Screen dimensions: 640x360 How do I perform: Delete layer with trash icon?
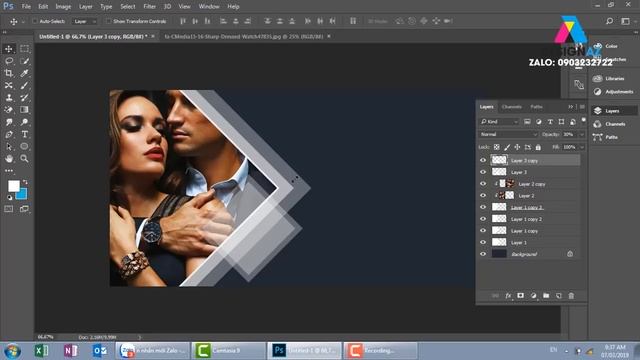(x=571, y=296)
